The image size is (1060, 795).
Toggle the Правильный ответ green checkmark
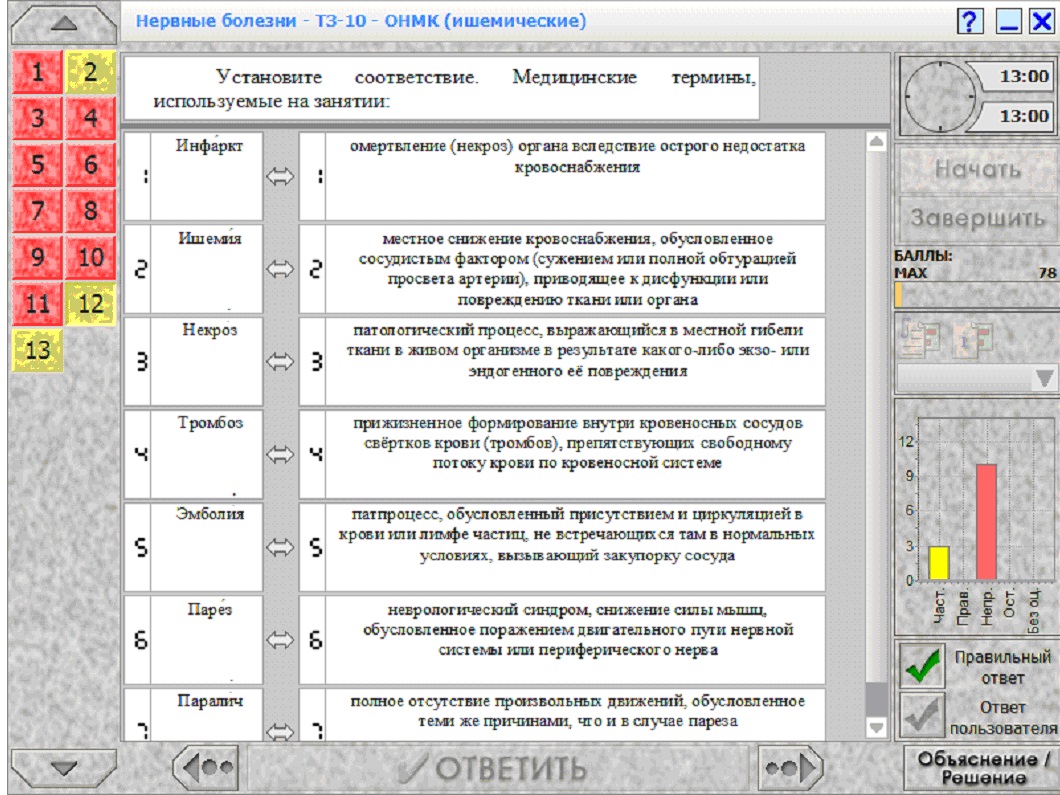[922, 665]
